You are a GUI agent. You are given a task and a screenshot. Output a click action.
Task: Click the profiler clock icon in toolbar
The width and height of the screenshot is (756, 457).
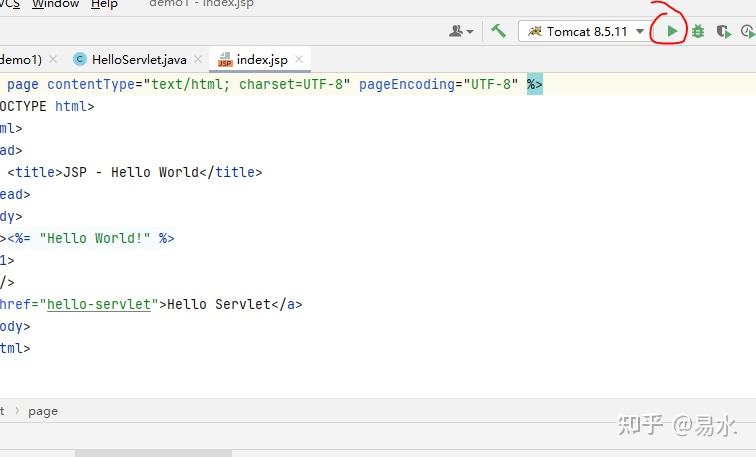pyautogui.click(x=748, y=32)
